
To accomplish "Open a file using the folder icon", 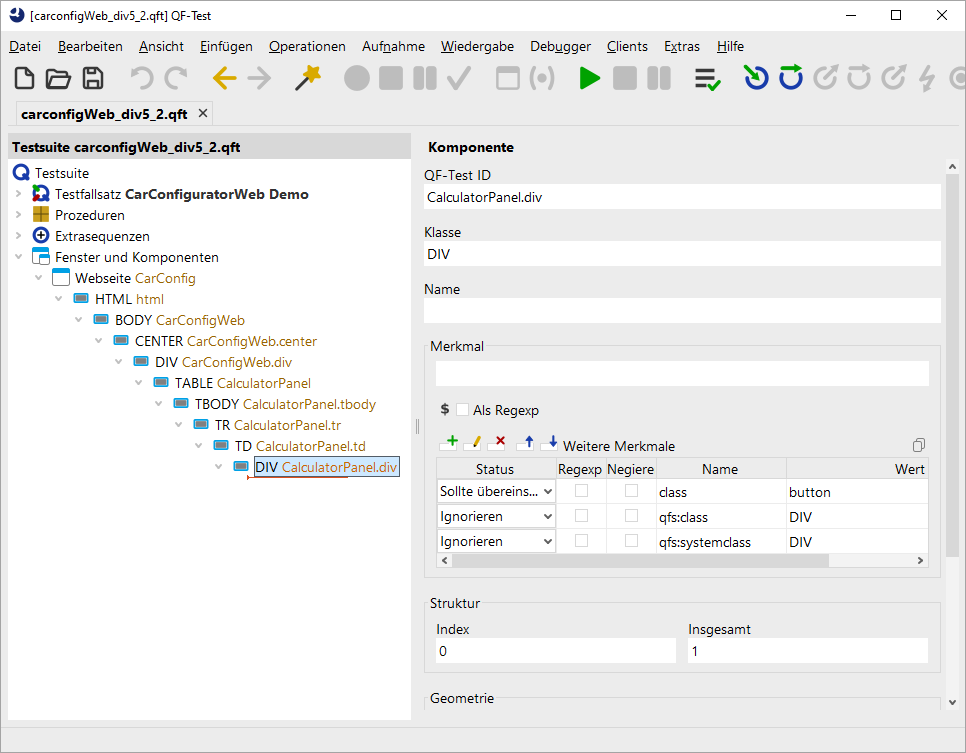I will click(59, 79).
